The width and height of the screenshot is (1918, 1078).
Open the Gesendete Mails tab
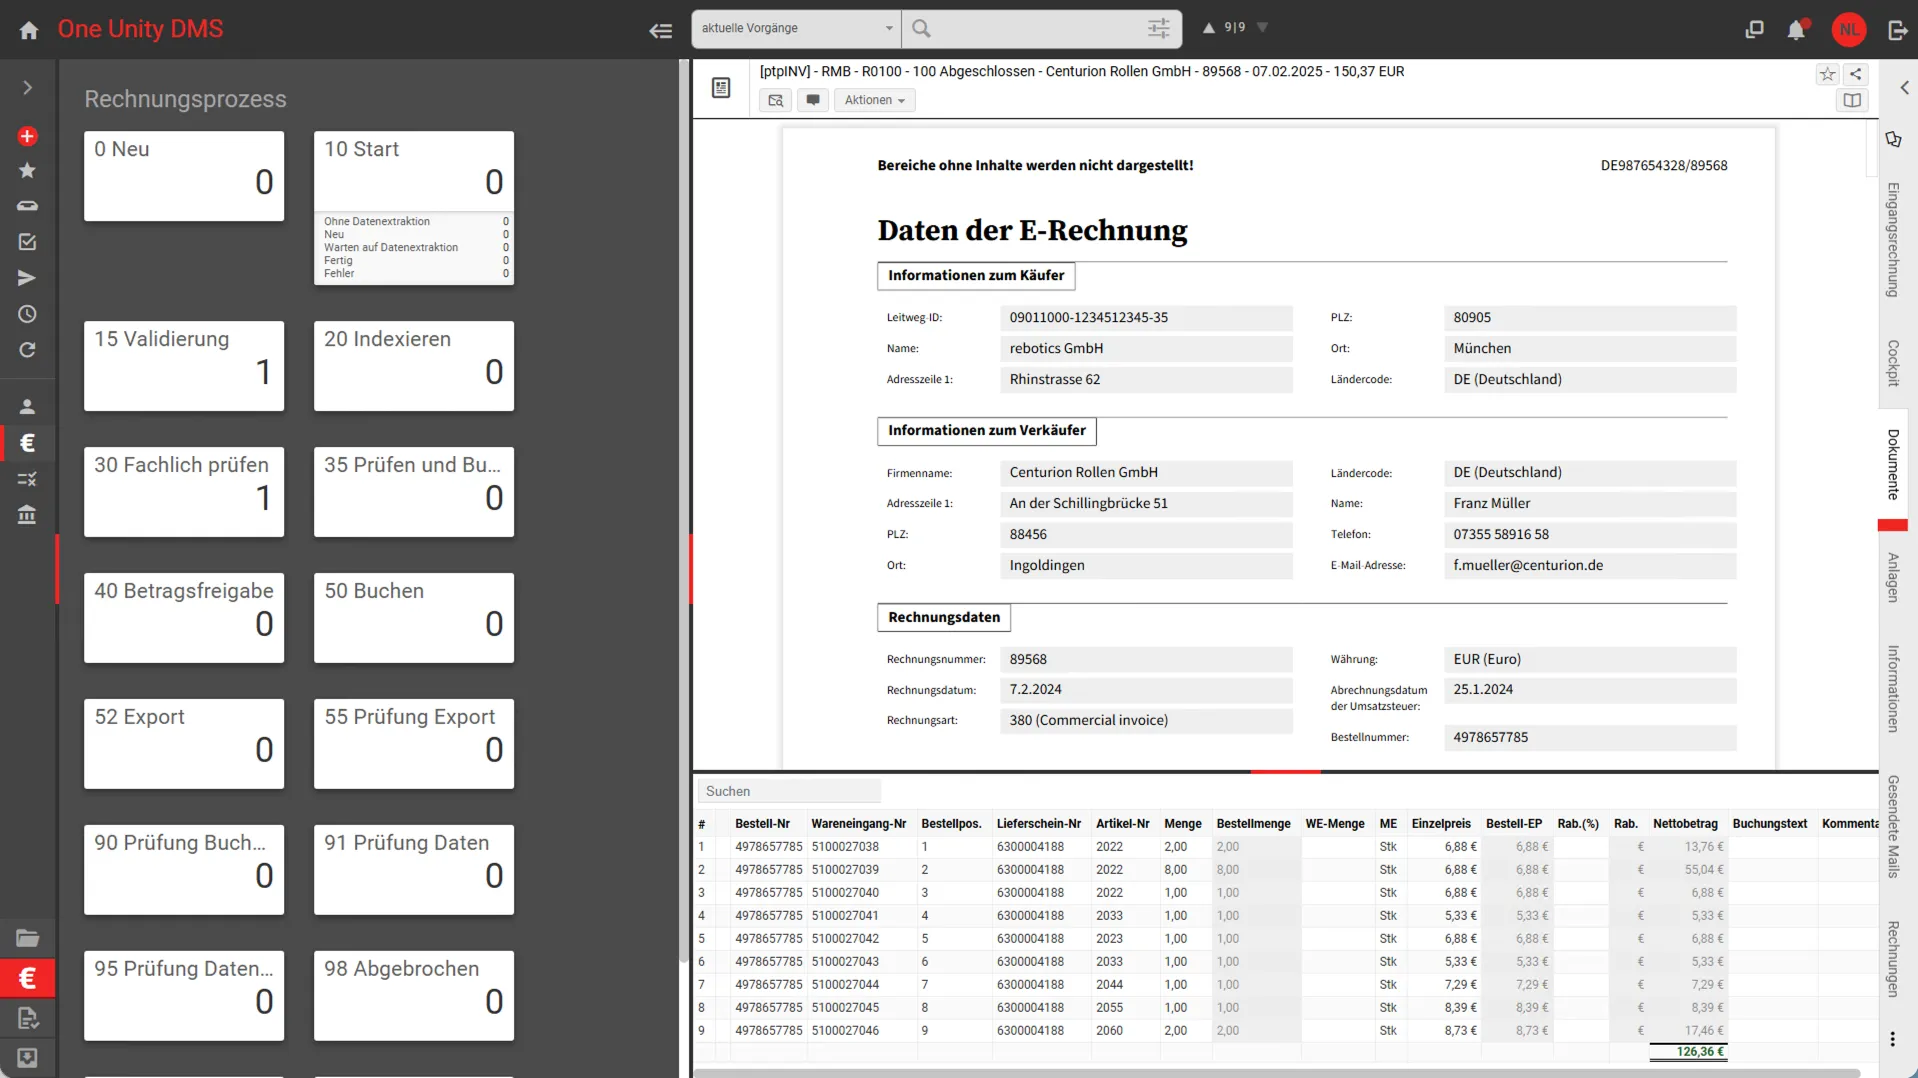point(1893,827)
